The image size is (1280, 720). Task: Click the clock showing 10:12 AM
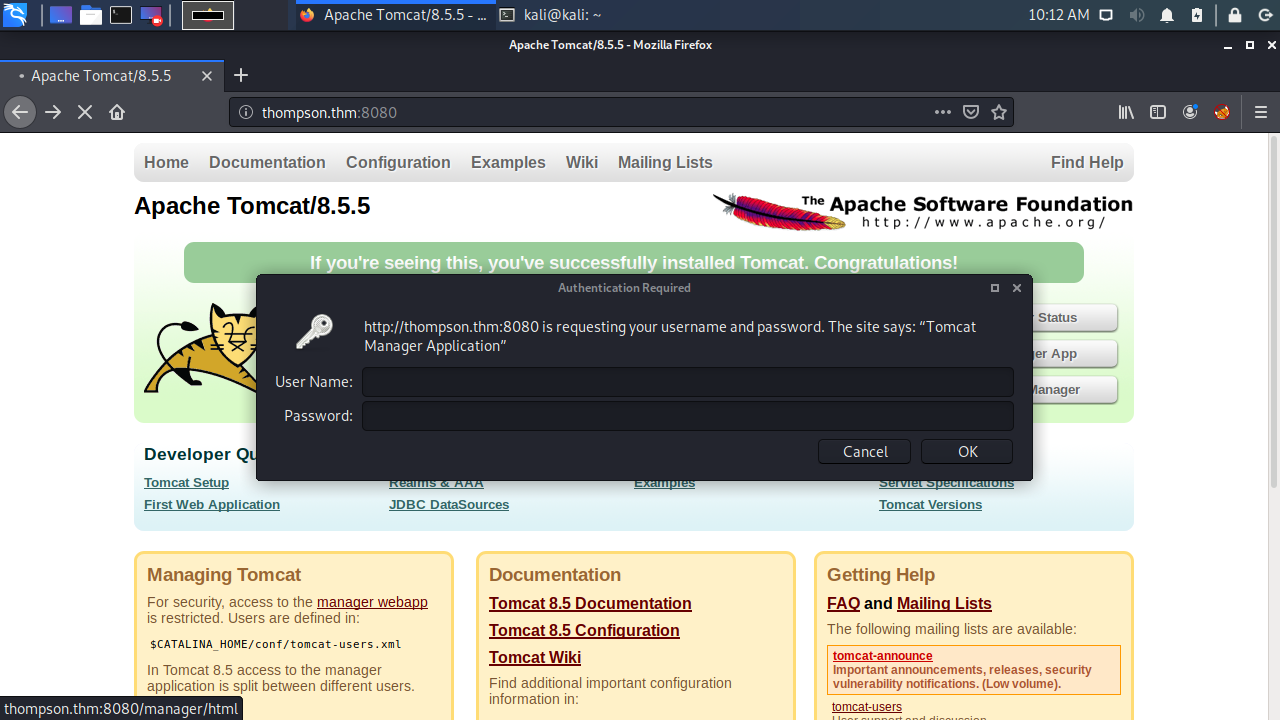click(x=1058, y=15)
